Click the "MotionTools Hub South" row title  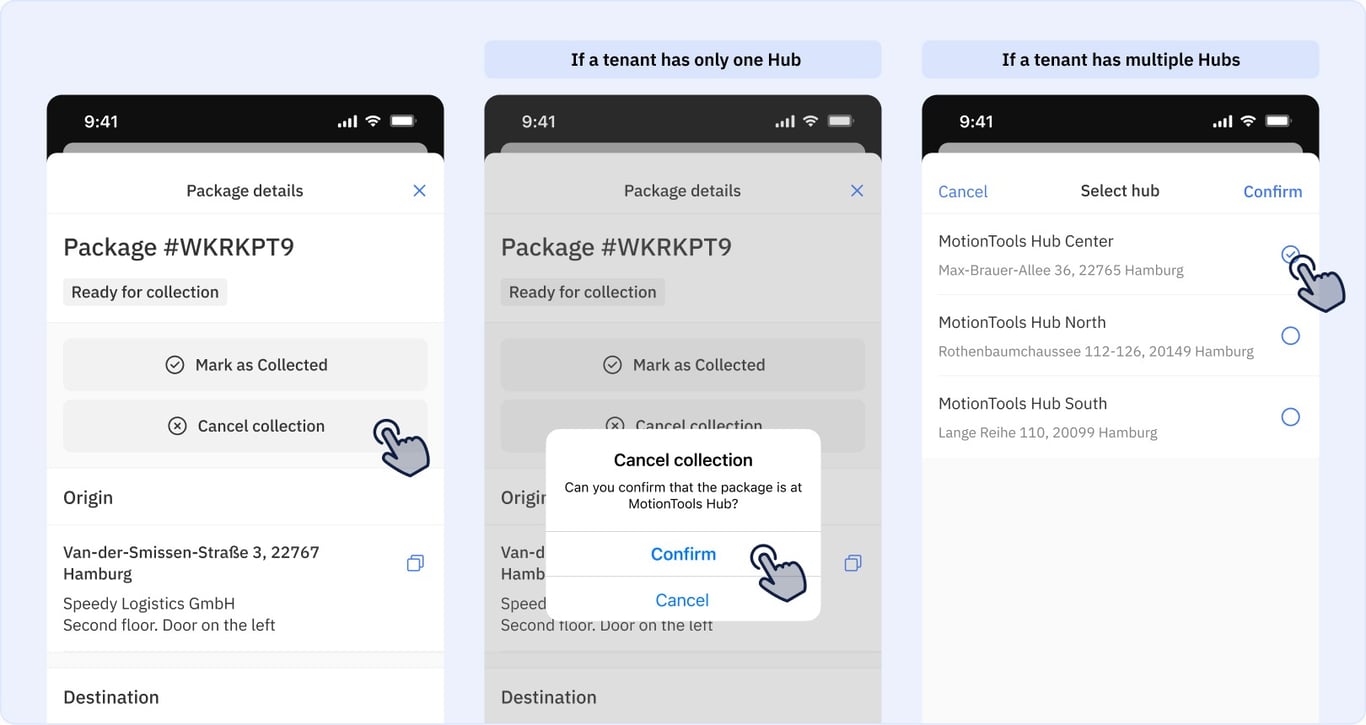(x=1022, y=404)
